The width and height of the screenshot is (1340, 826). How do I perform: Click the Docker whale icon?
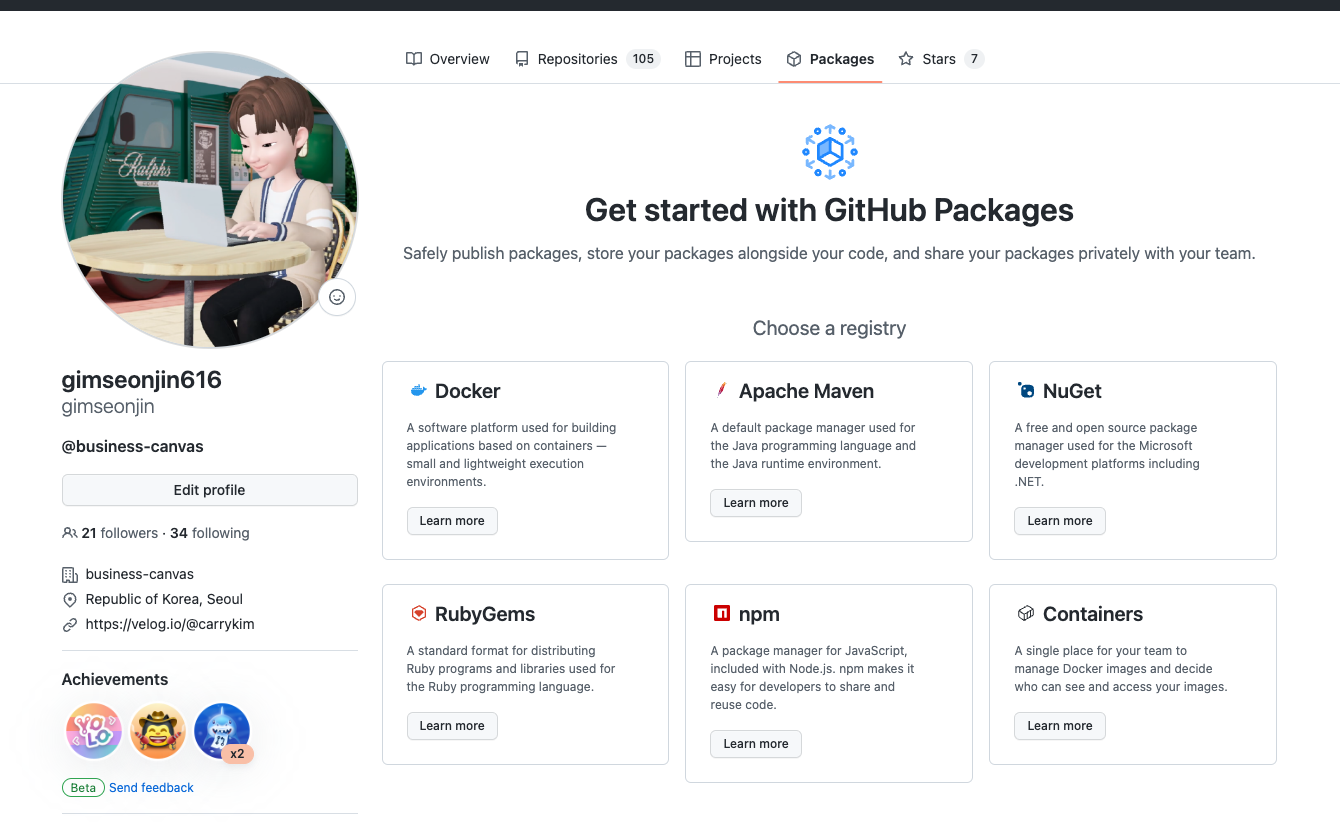[x=418, y=391]
